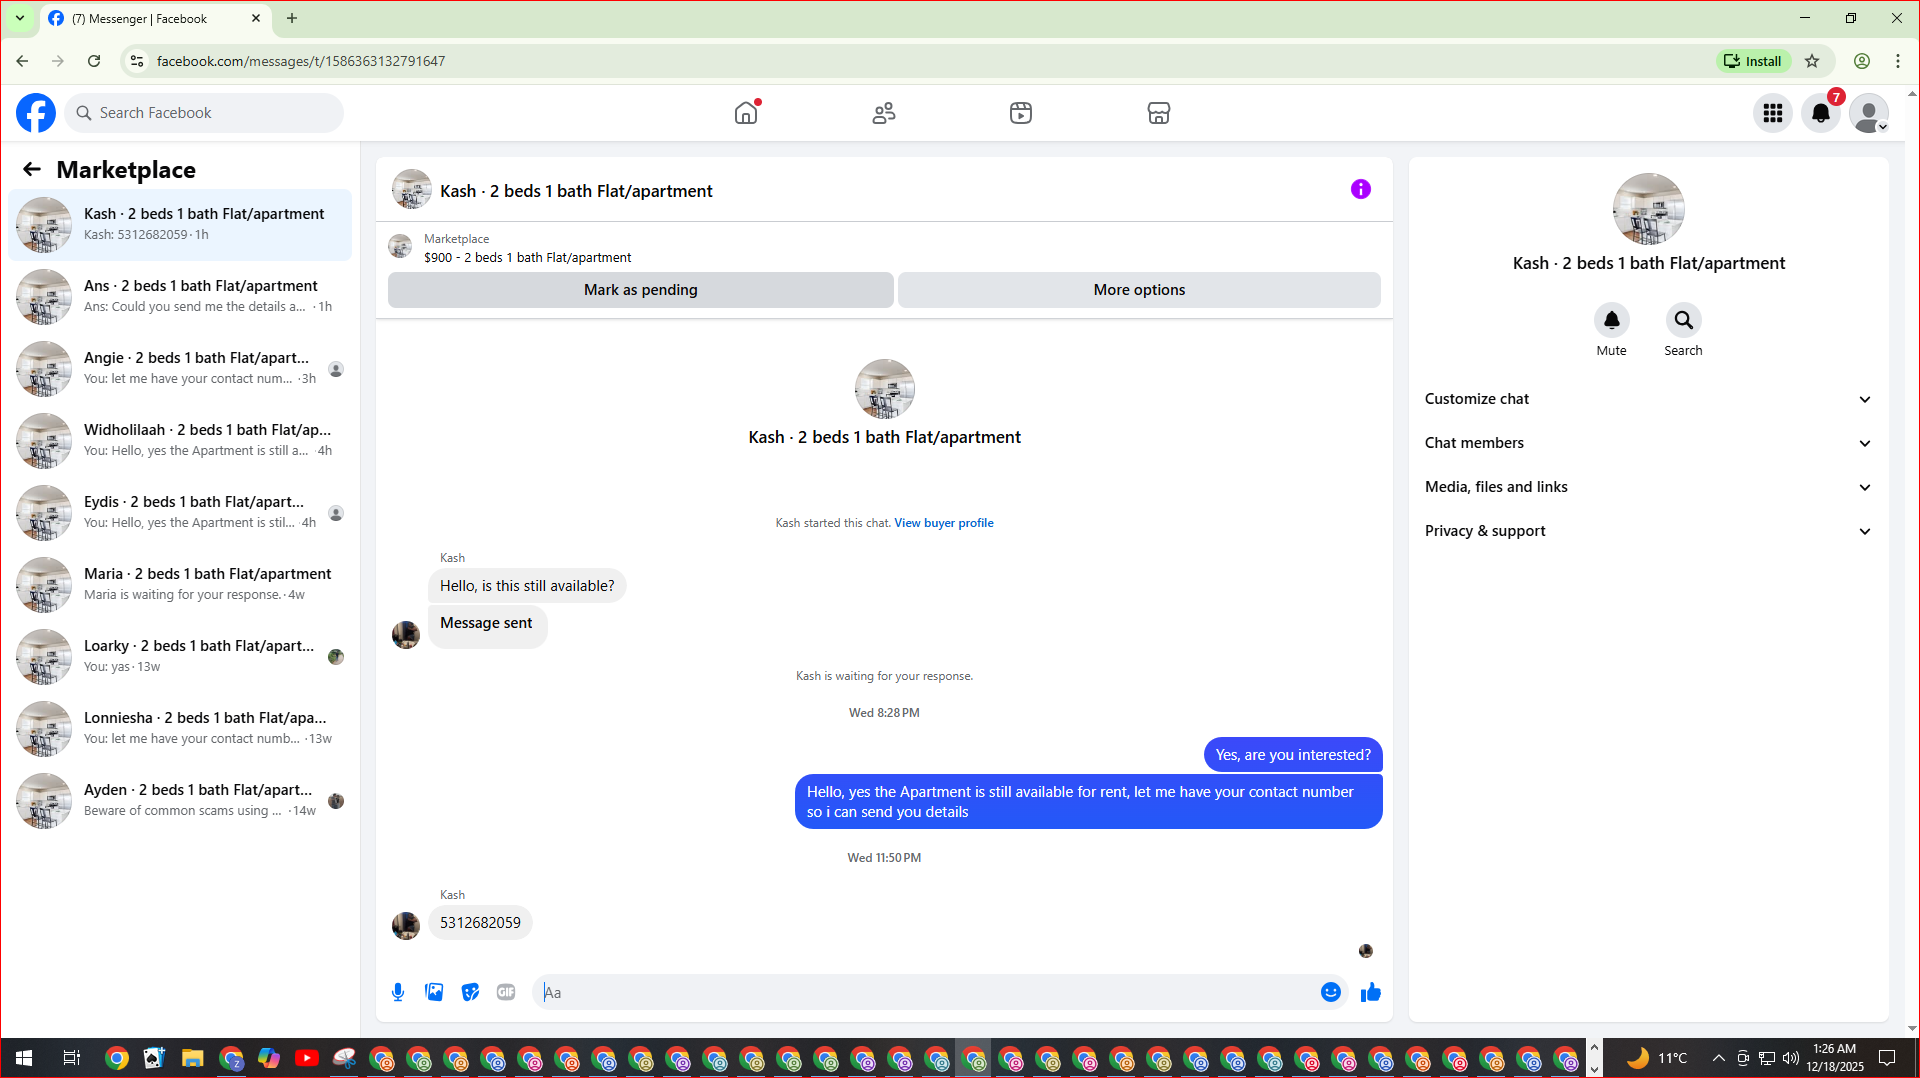This screenshot has height=1078, width=1920.
Task: Expand Customize chat section
Action: pyautogui.click(x=1648, y=399)
